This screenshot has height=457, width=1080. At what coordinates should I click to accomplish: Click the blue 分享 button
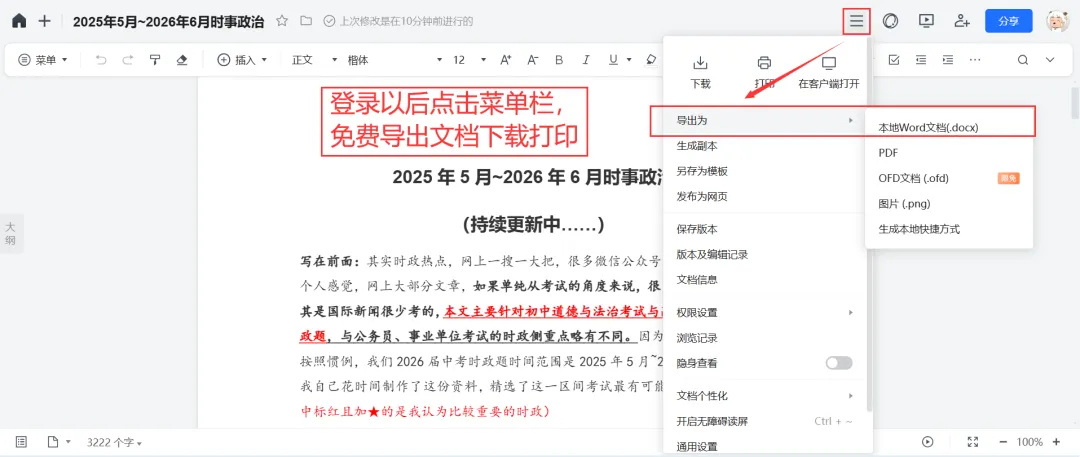coord(1008,21)
